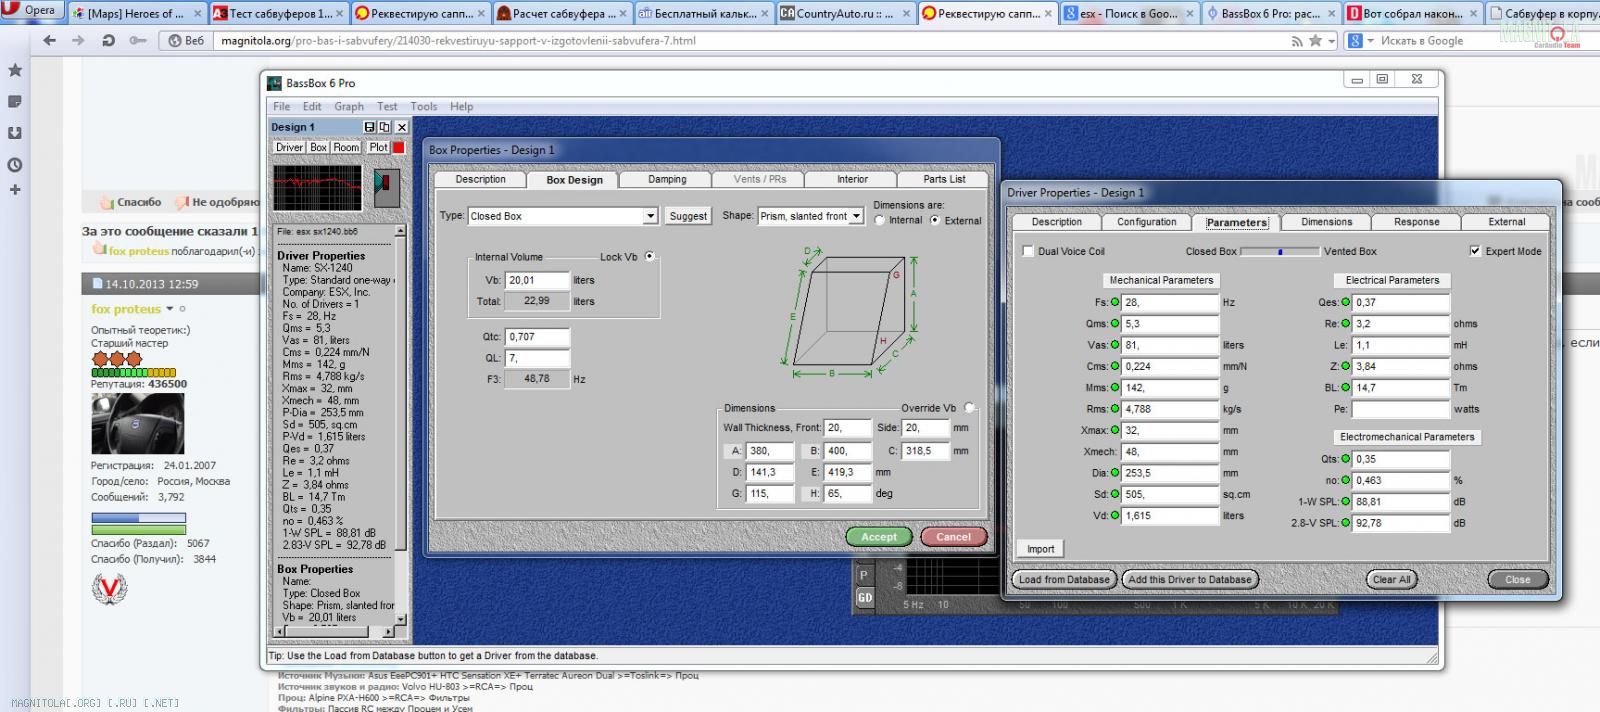The image size is (1600, 712).
Task: Click the Driver button in Design 1 panel
Action: [289, 147]
